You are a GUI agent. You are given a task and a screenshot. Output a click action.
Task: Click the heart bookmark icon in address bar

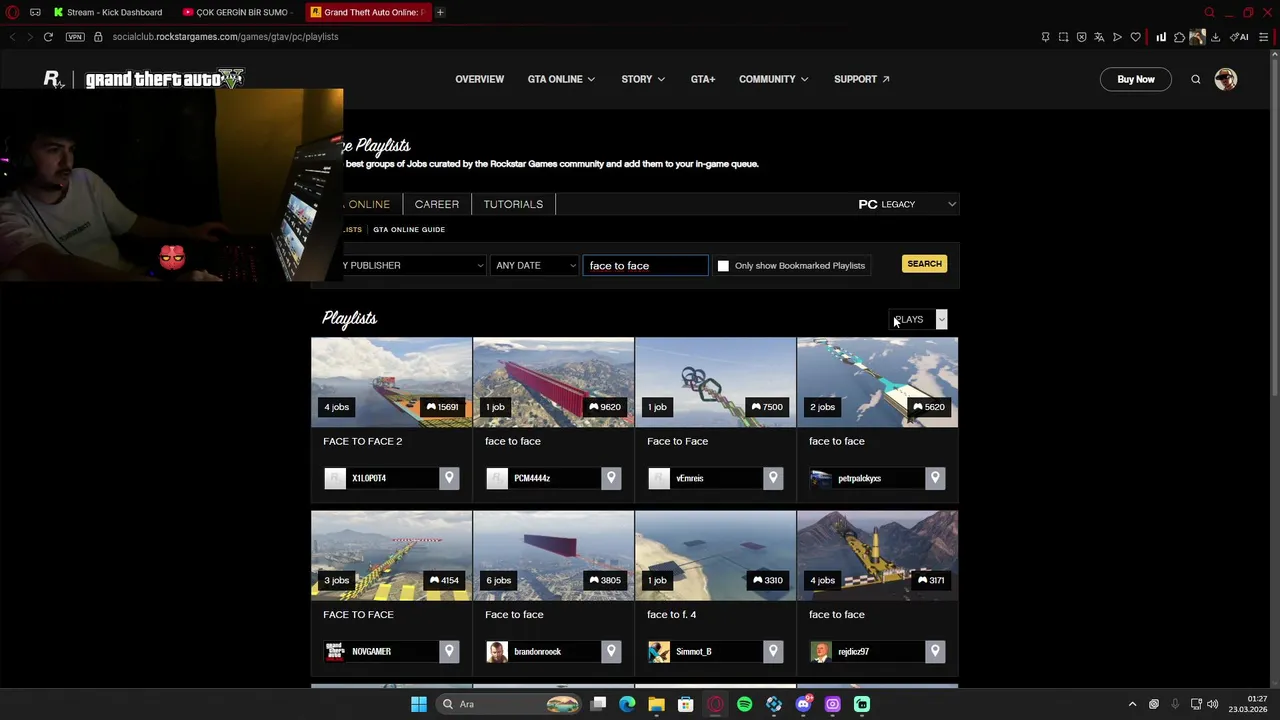[x=1135, y=37]
